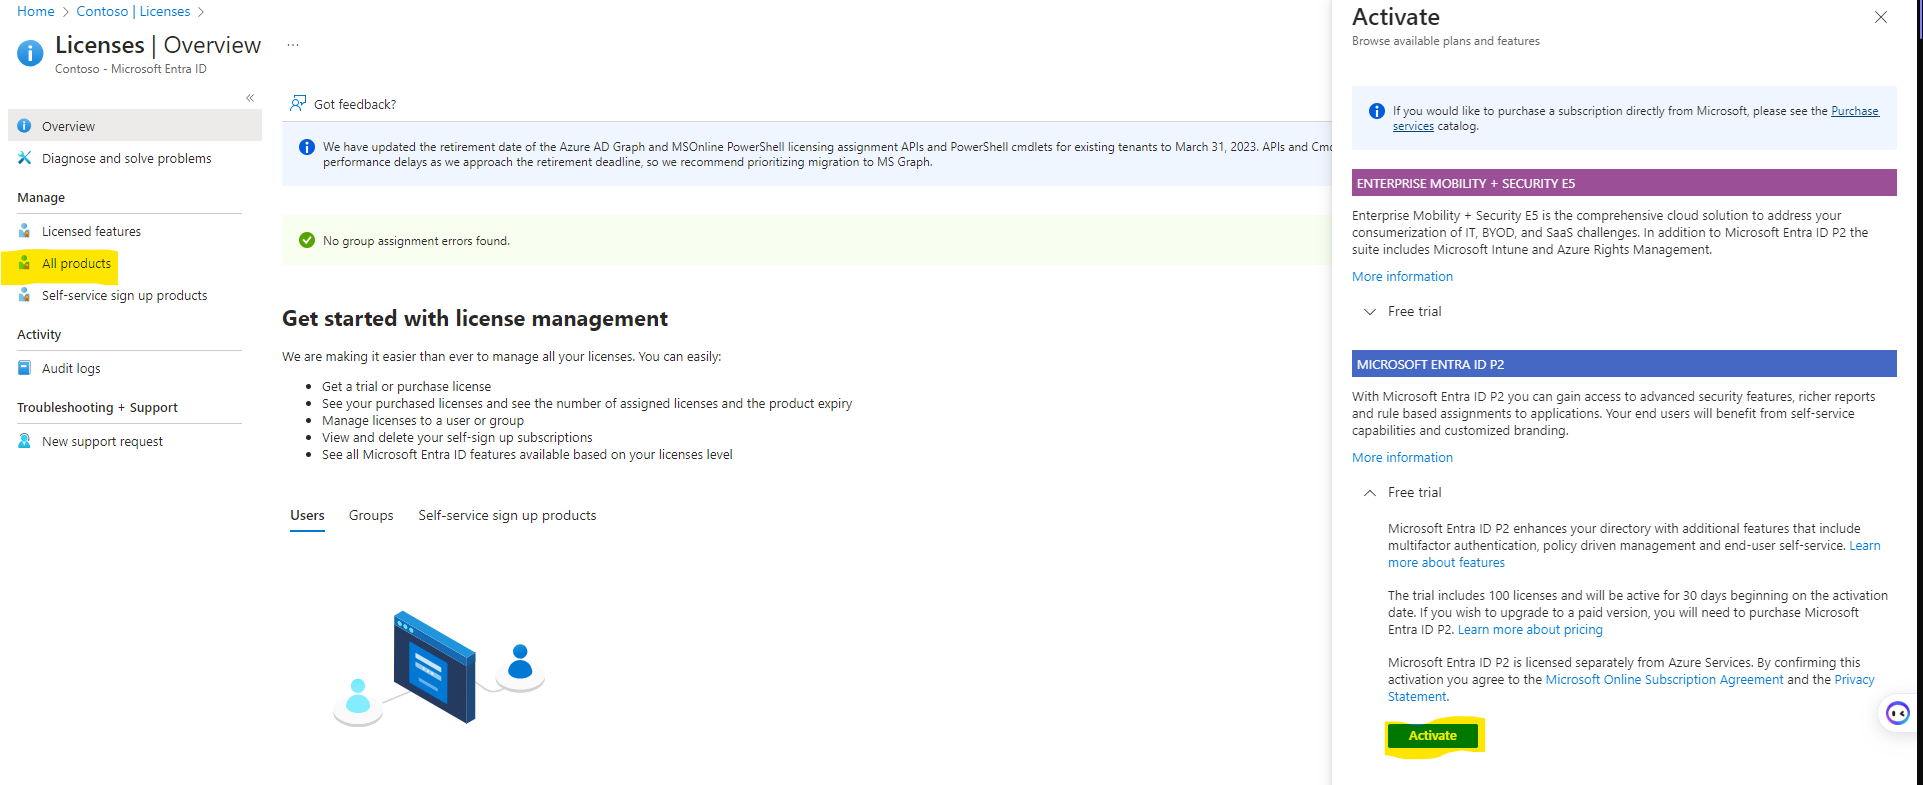The height and width of the screenshot is (785, 1923).
Task: Click Got feedback? link
Action: coord(355,104)
